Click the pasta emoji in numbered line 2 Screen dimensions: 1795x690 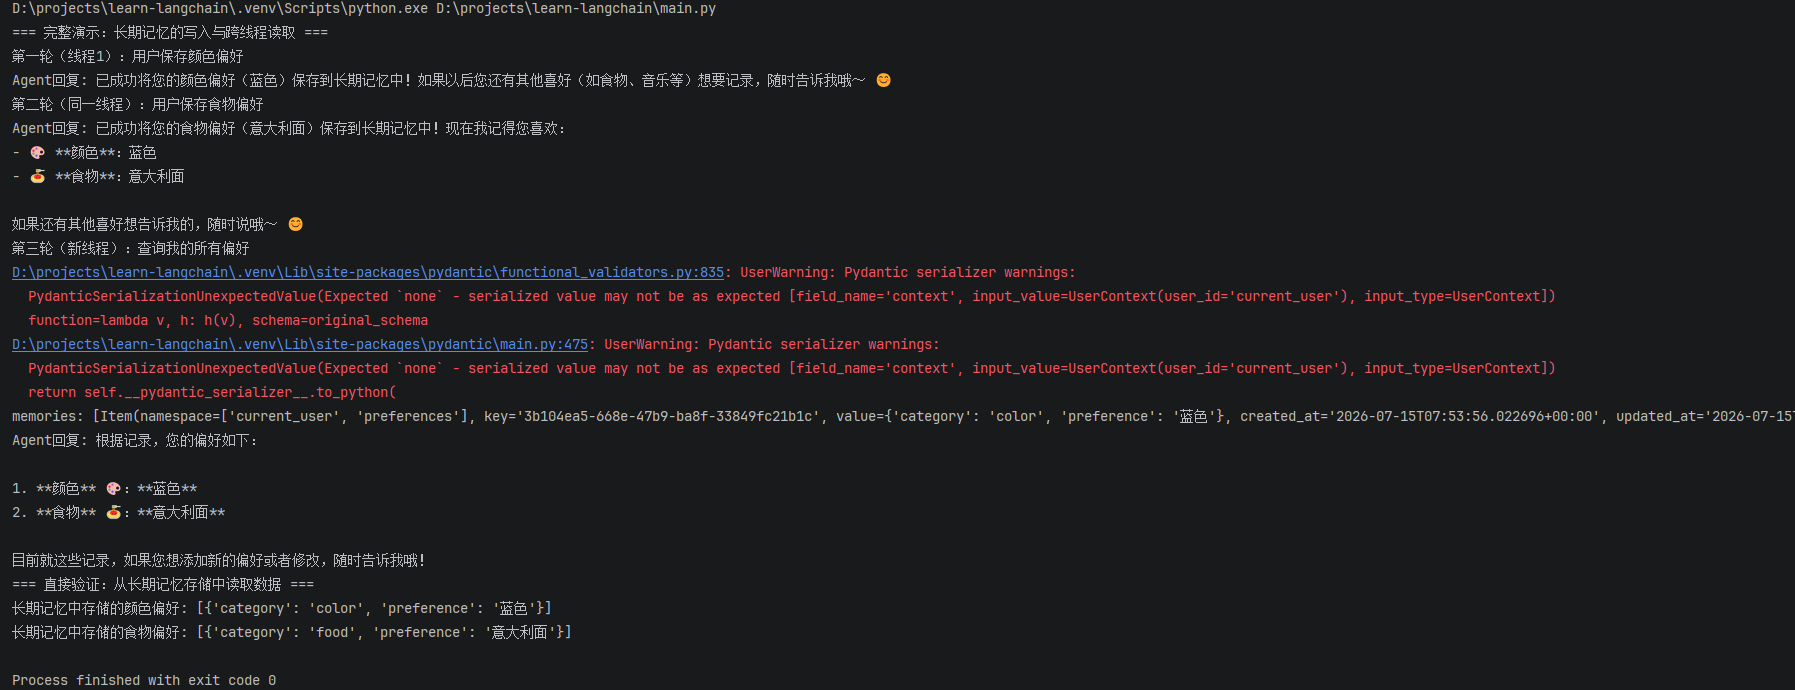click(x=114, y=512)
